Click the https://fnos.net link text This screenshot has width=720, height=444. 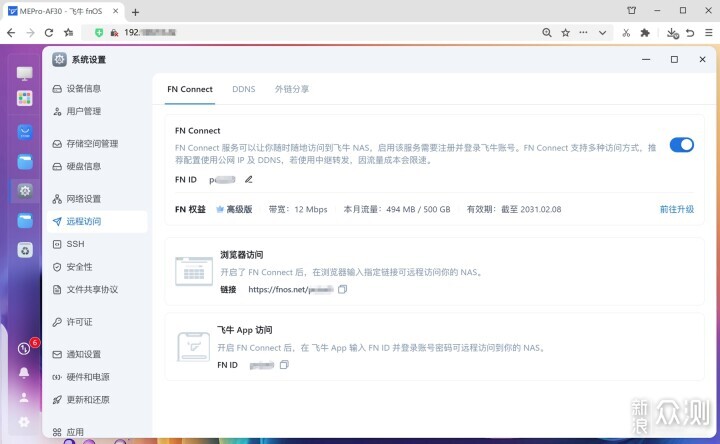pyautogui.click(x=291, y=289)
